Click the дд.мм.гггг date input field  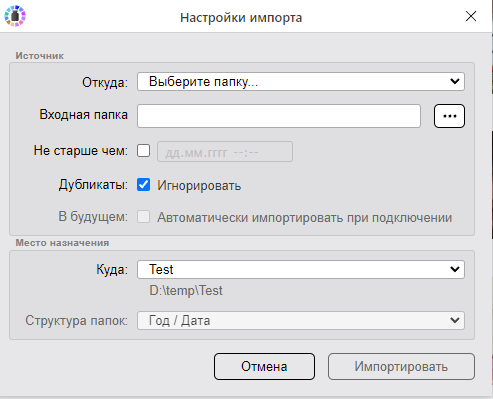(225, 152)
